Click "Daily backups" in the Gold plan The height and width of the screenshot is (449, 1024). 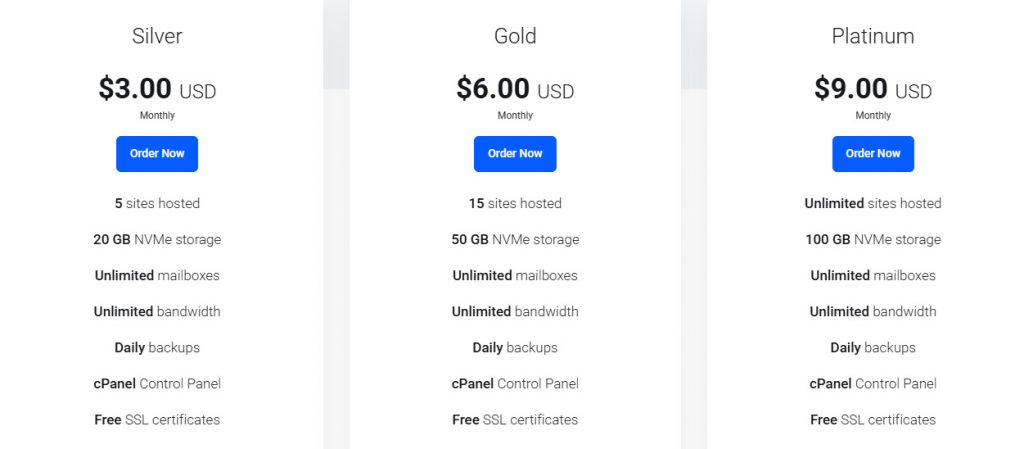click(x=515, y=347)
